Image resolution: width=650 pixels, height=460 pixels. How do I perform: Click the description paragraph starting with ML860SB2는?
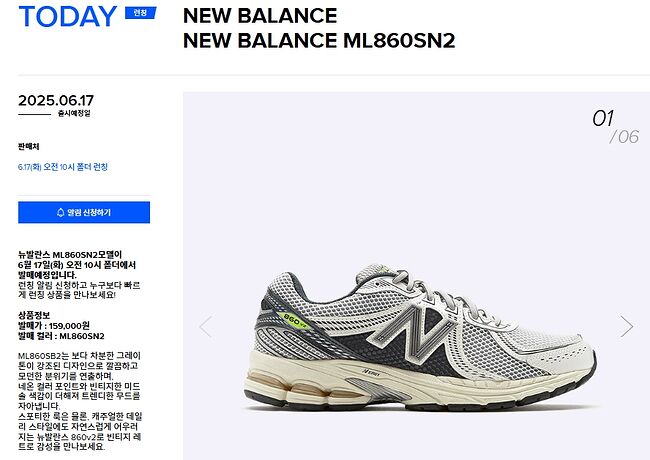(x=80, y=401)
